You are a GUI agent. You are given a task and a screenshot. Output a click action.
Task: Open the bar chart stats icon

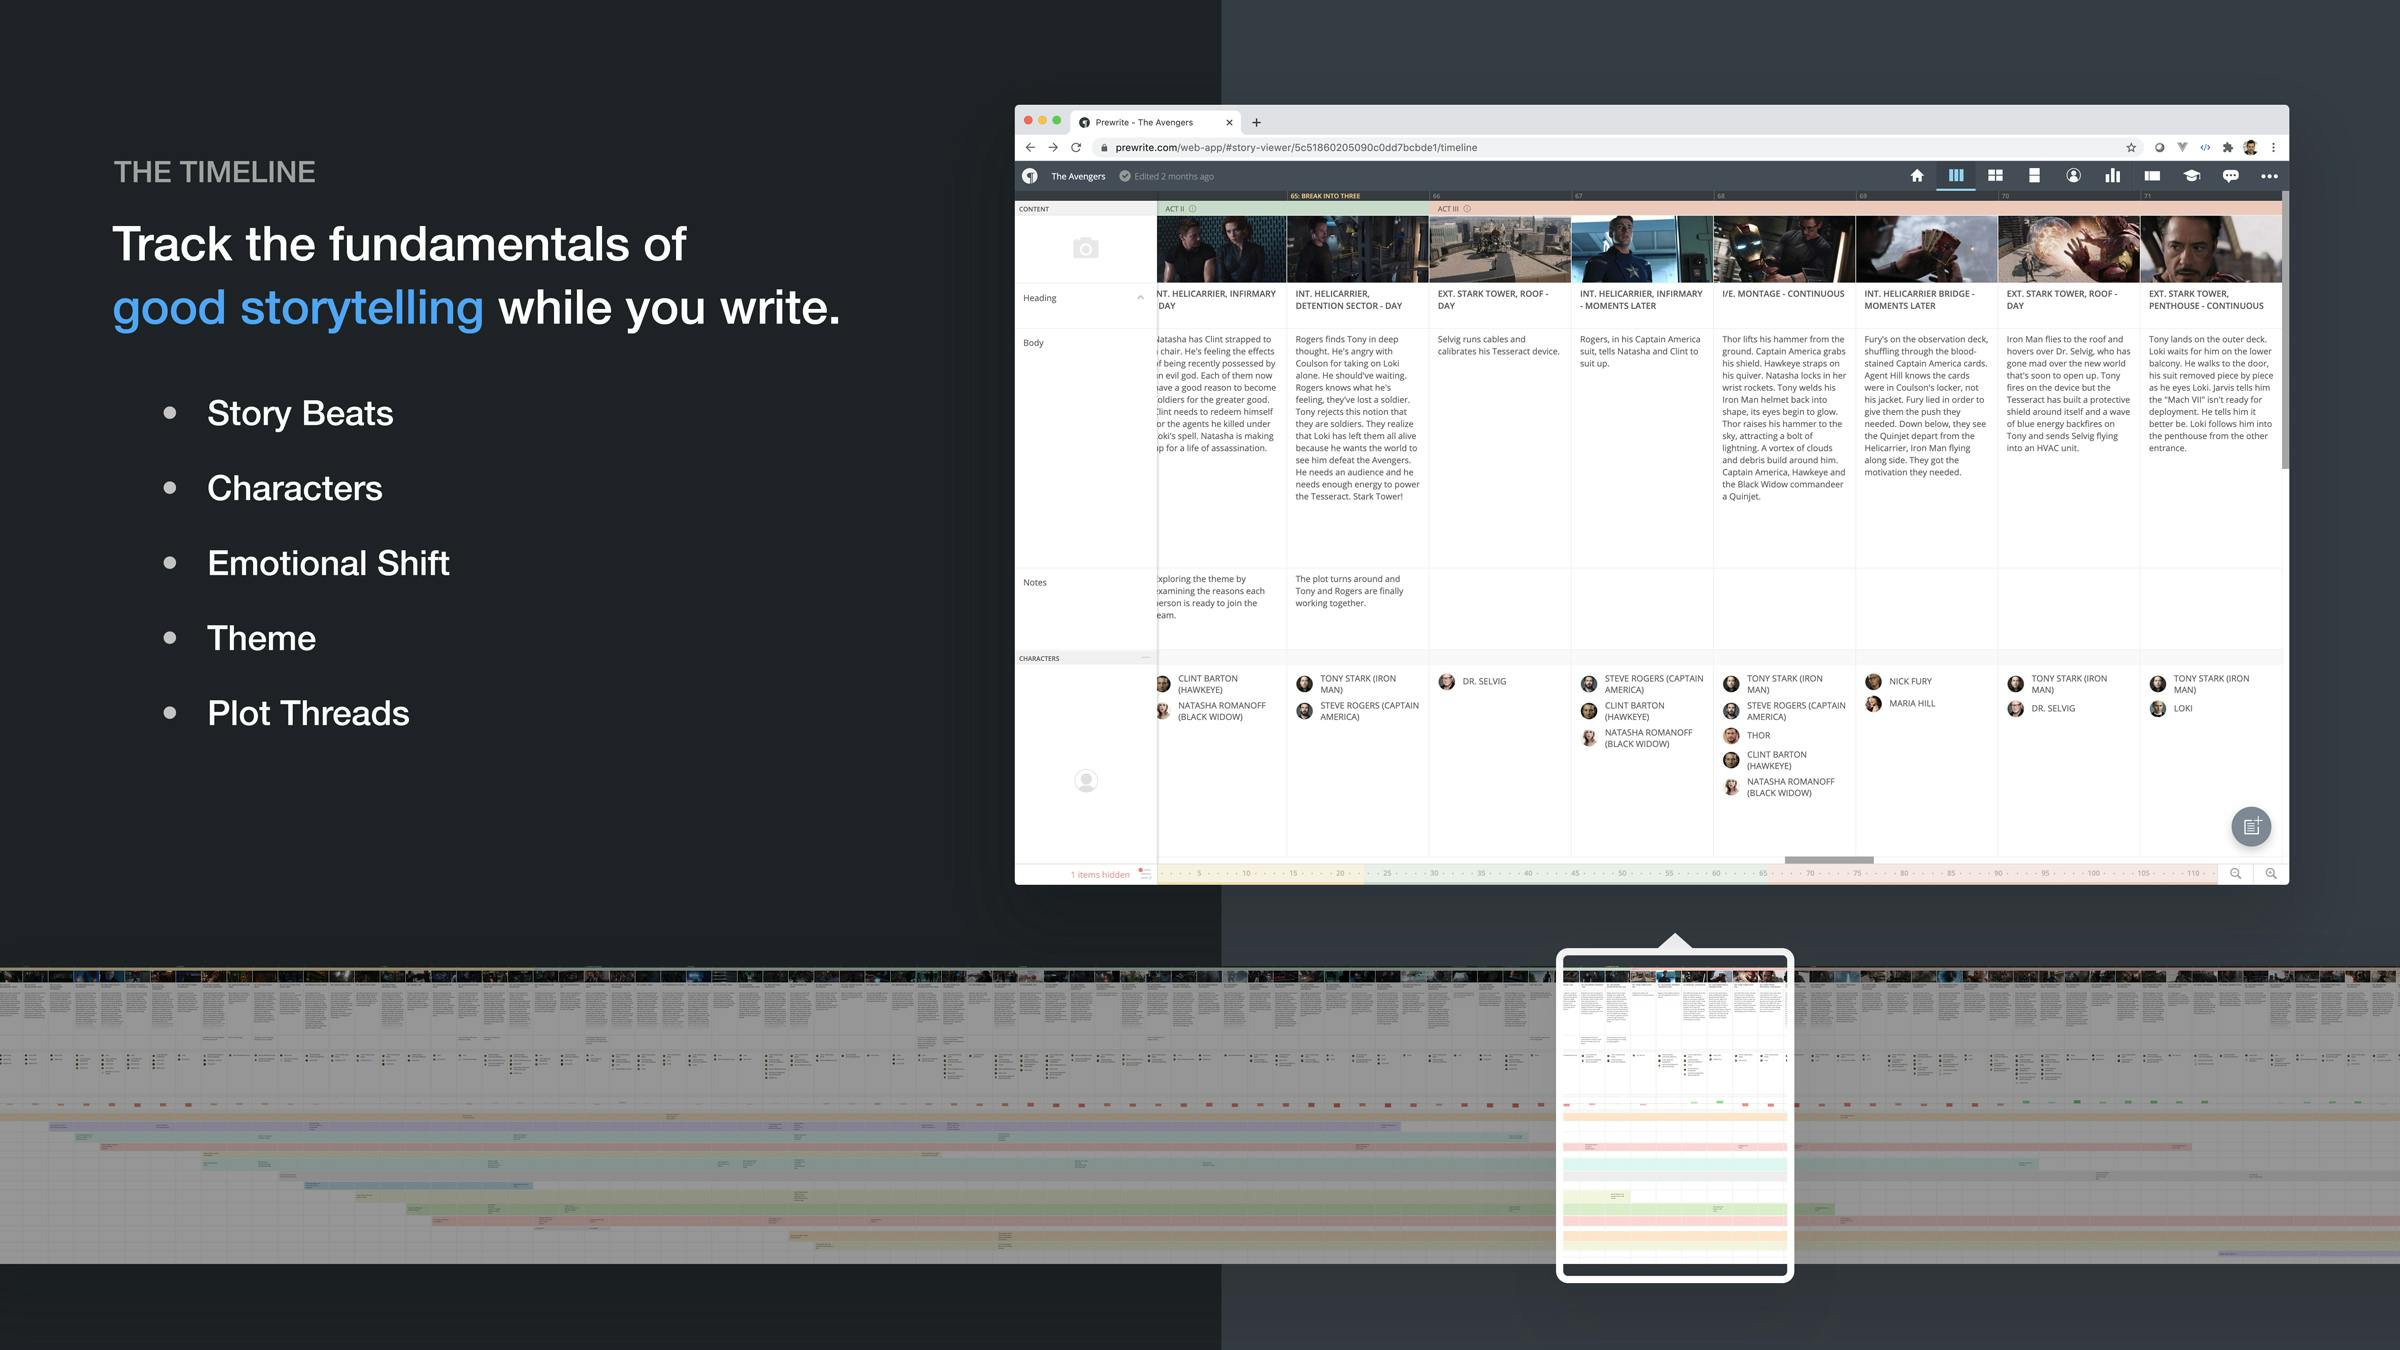[2112, 176]
